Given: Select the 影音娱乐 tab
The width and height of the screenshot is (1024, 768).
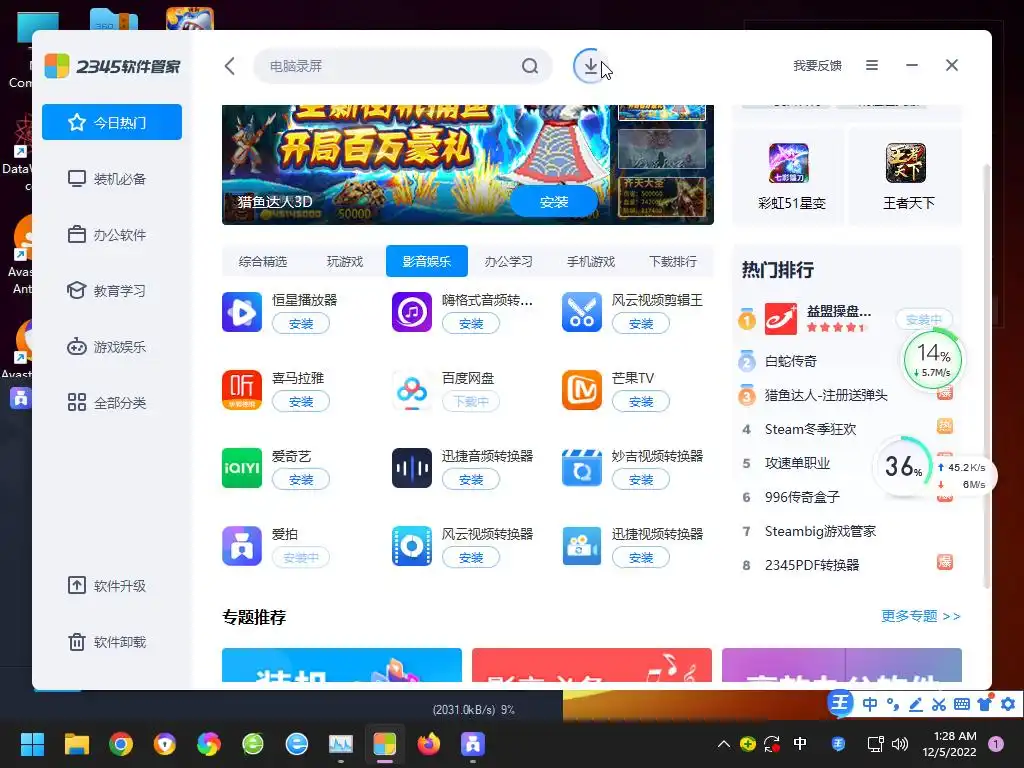Looking at the screenshot, I should [426, 261].
